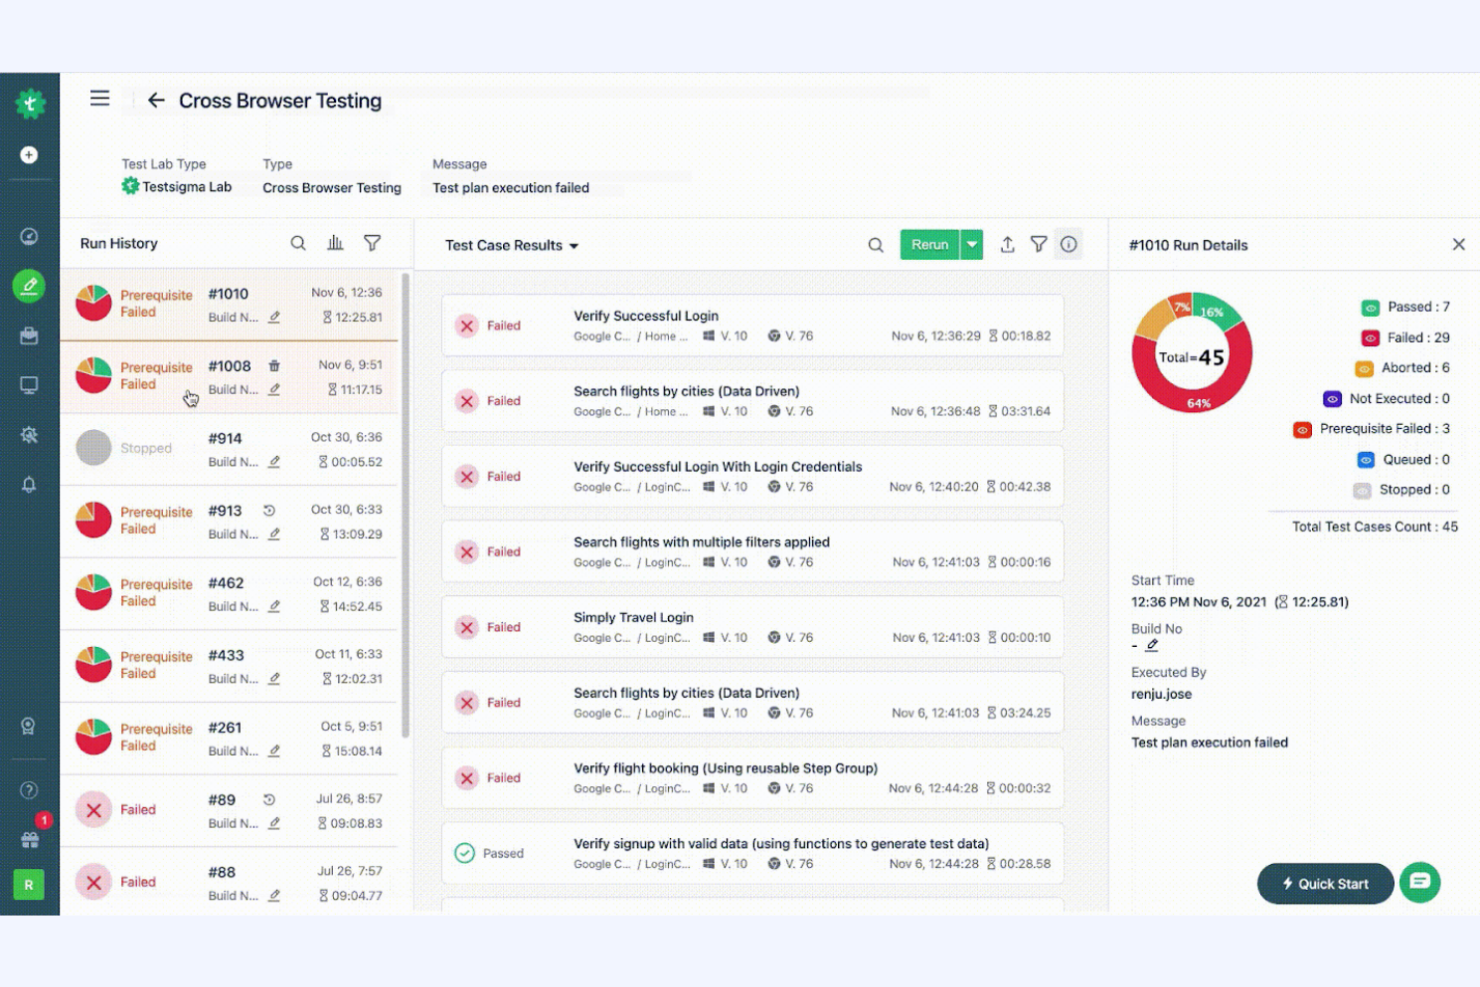Click the Quick Start button
Screen dimensions: 1480x987
click(1325, 883)
